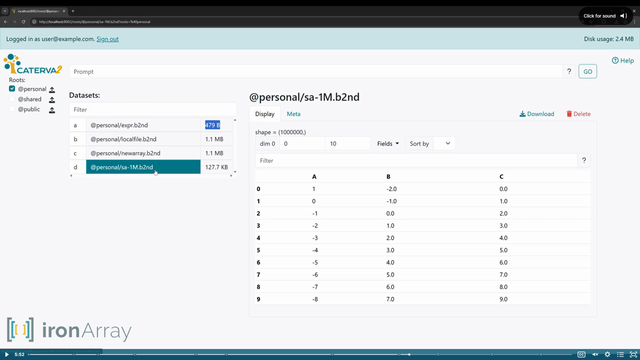640x360 pixels.
Task: Click the GO button
Action: (587, 71)
